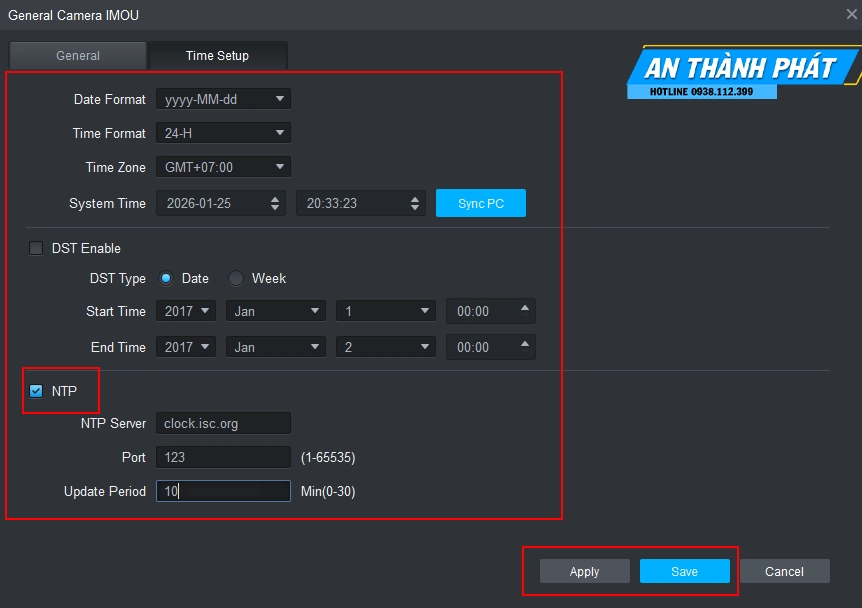Enable the DST Enable checkbox

coord(37,248)
